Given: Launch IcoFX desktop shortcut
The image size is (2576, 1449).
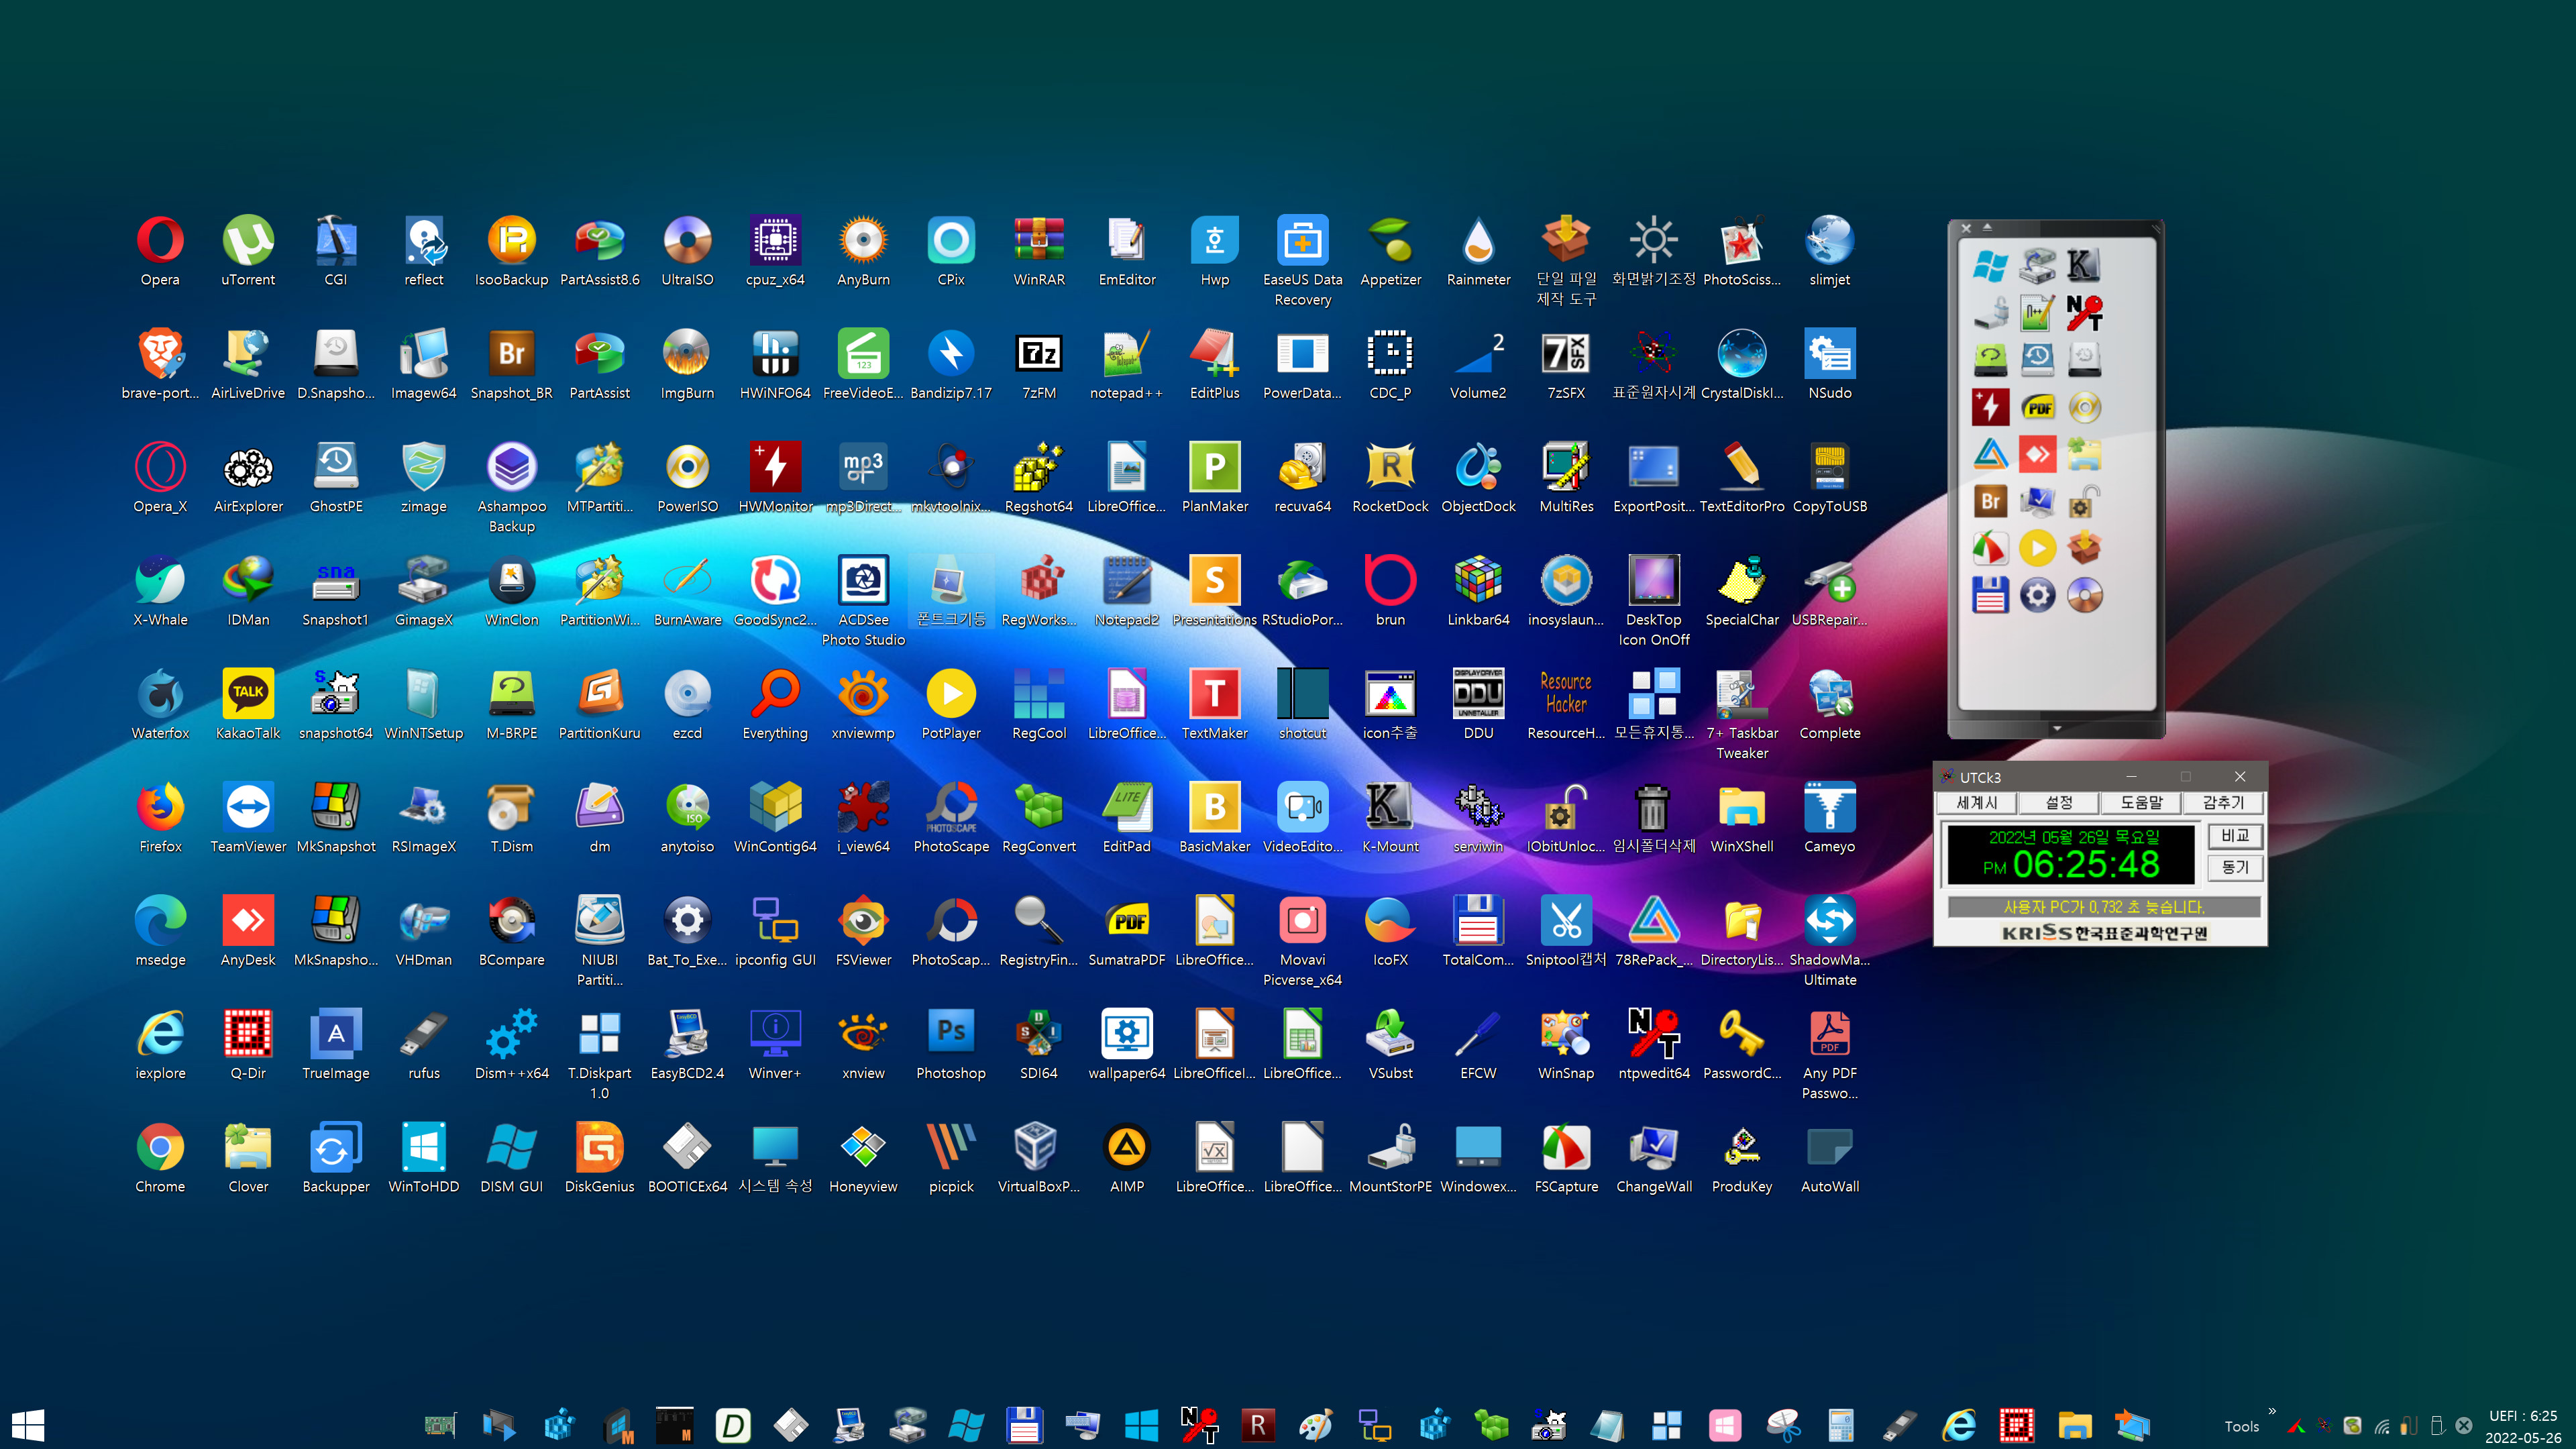Looking at the screenshot, I should (1390, 930).
